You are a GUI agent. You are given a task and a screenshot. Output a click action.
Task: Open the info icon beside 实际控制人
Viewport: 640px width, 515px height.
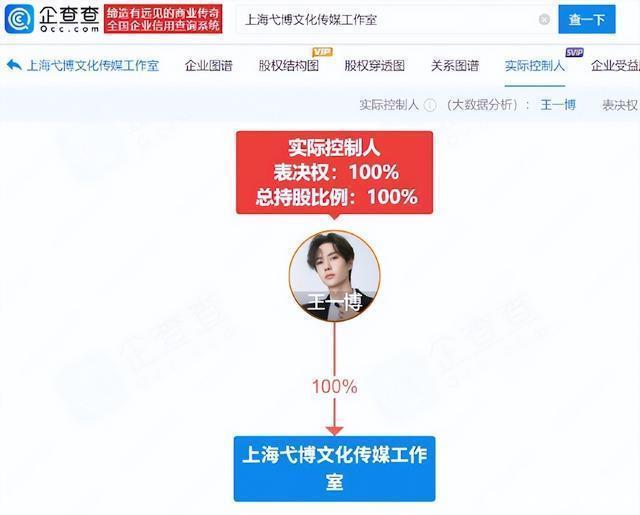[430, 105]
